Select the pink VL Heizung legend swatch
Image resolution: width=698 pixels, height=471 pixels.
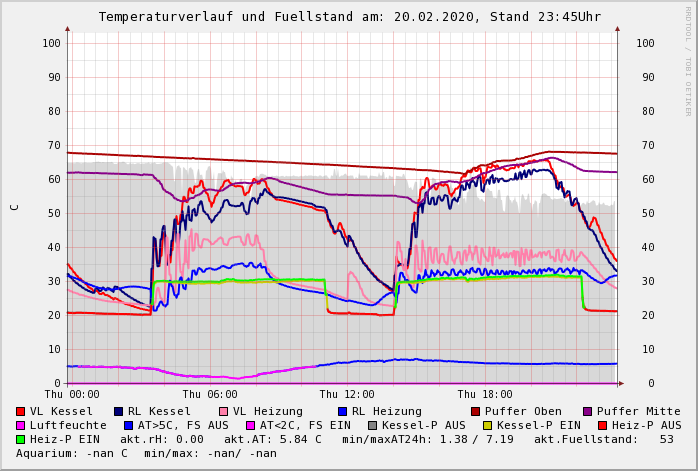(x=224, y=411)
